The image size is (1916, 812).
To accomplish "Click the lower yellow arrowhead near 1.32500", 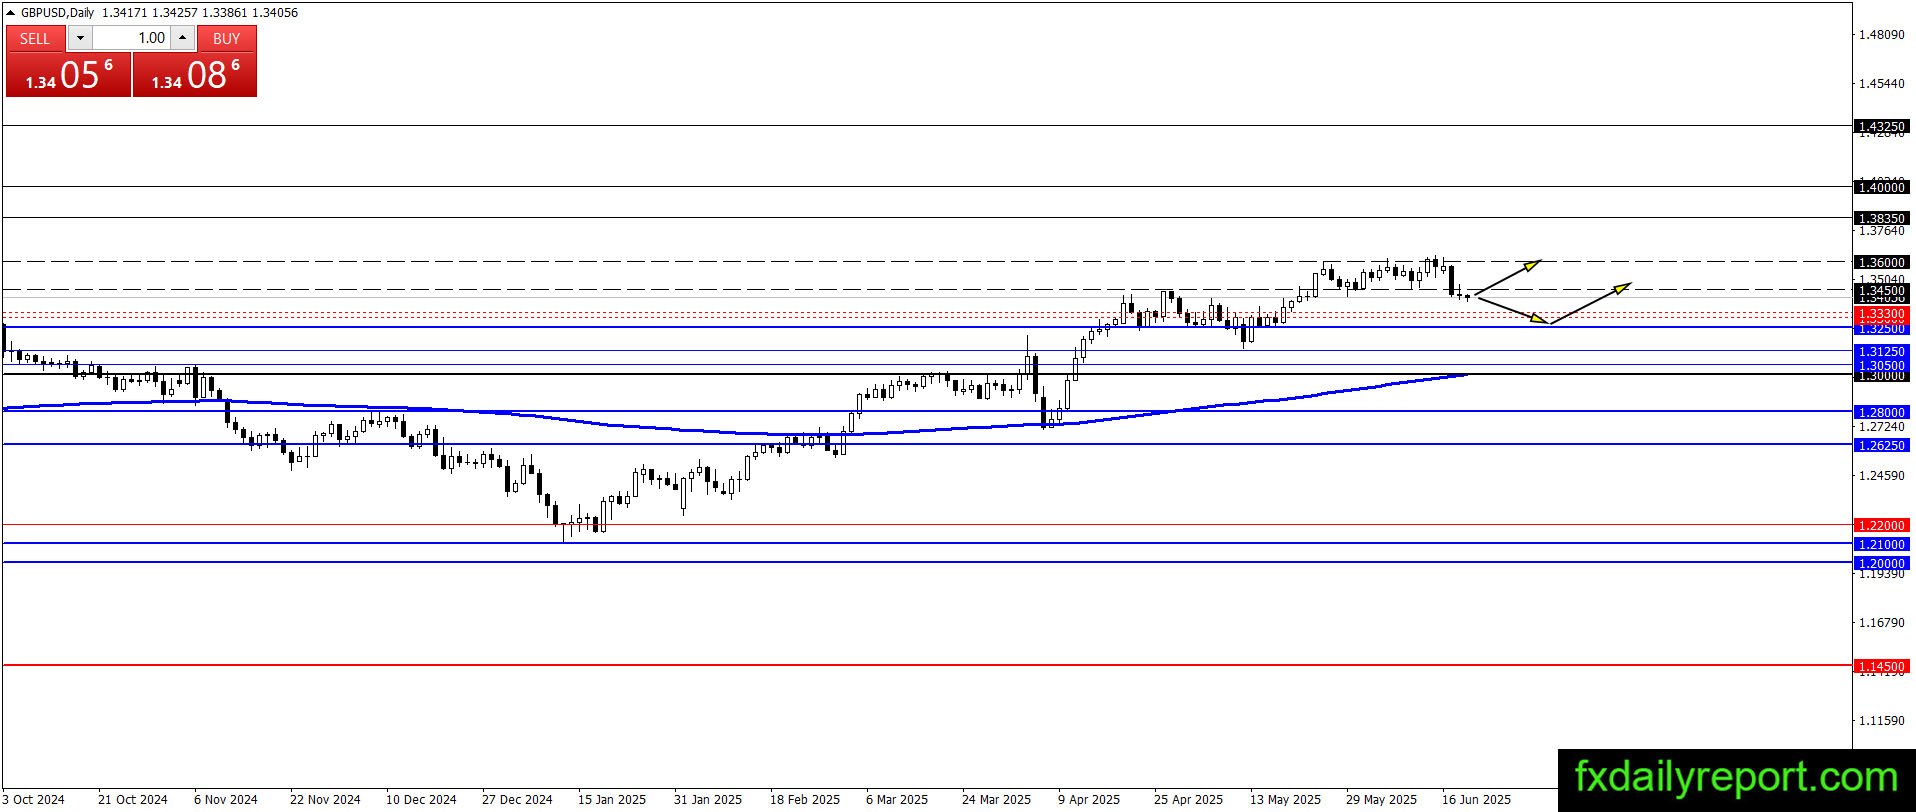I will point(1539,319).
